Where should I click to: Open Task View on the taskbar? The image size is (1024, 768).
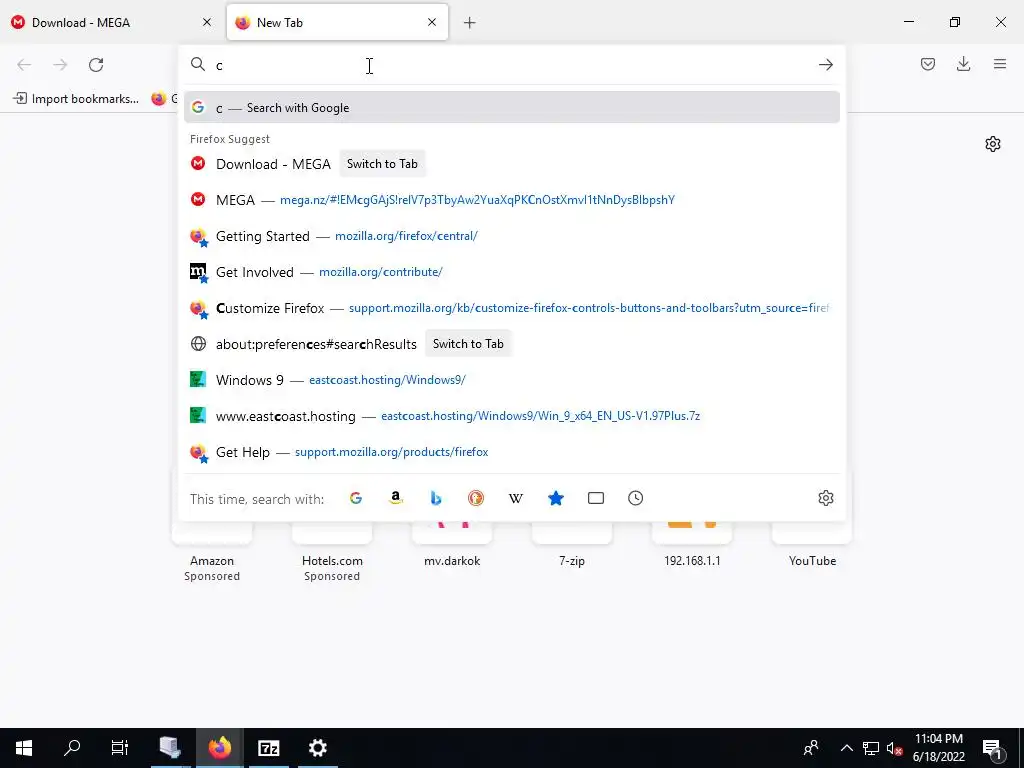(x=120, y=748)
